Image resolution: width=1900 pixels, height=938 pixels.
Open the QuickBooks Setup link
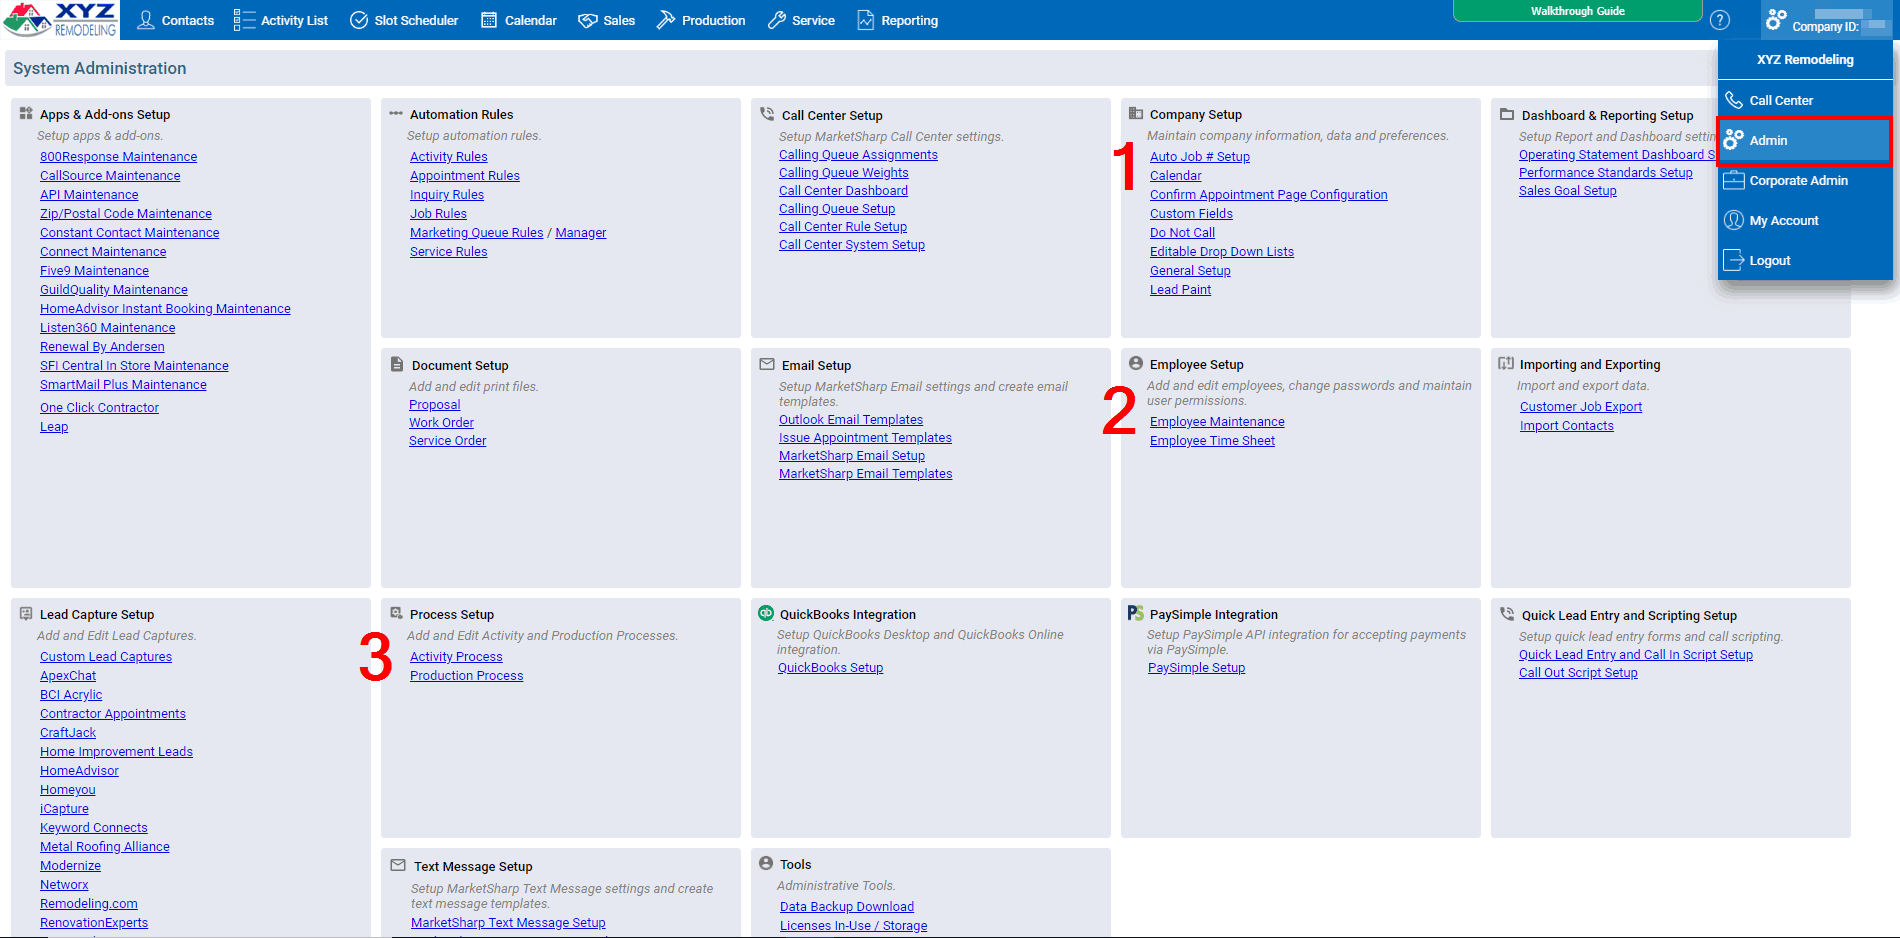[x=830, y=668]
